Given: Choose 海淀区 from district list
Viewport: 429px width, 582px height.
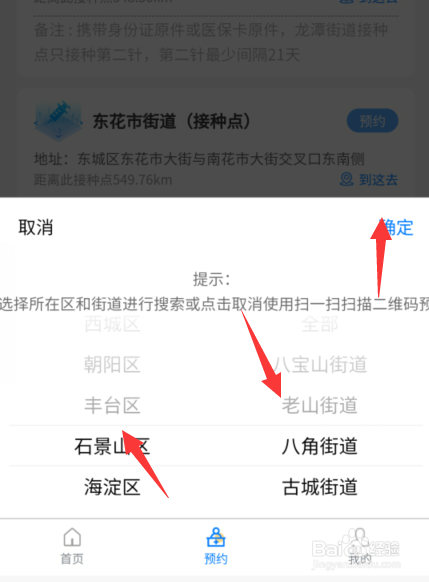Looking at the screenshot, I should tap(112, 487).
